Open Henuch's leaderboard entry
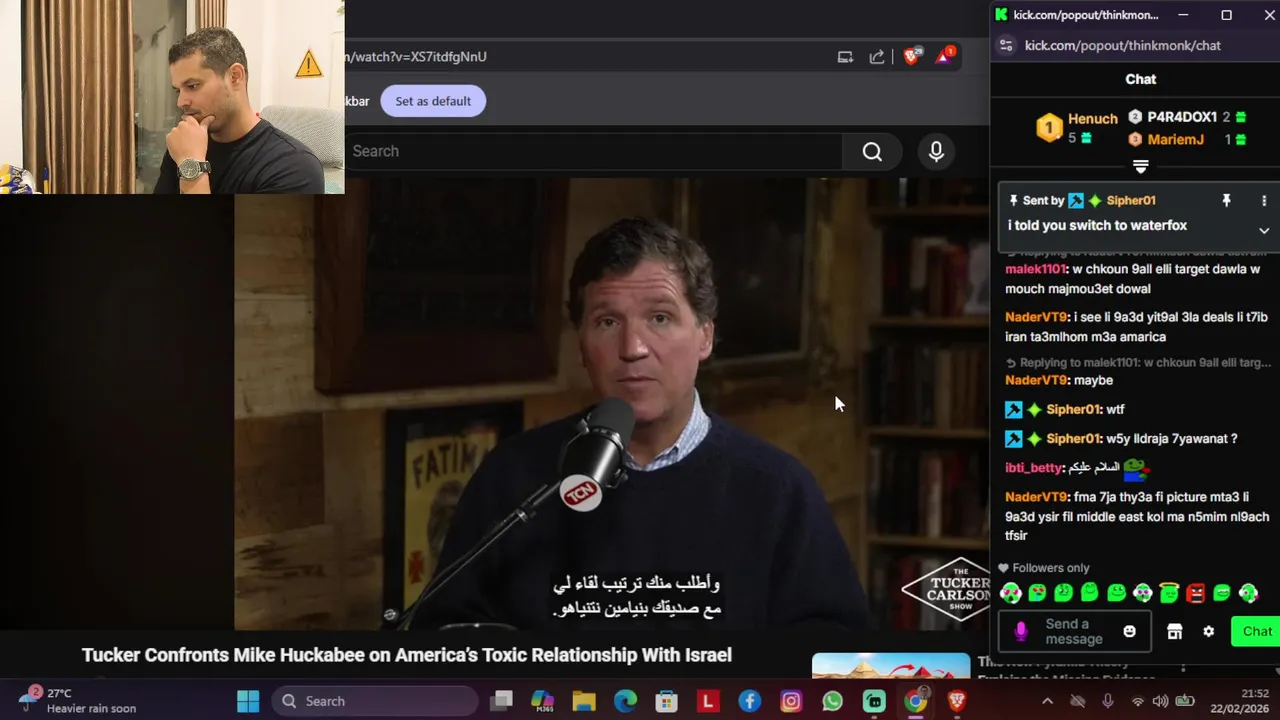Viewport: 1280px width, 720px height. (1077, 128)
